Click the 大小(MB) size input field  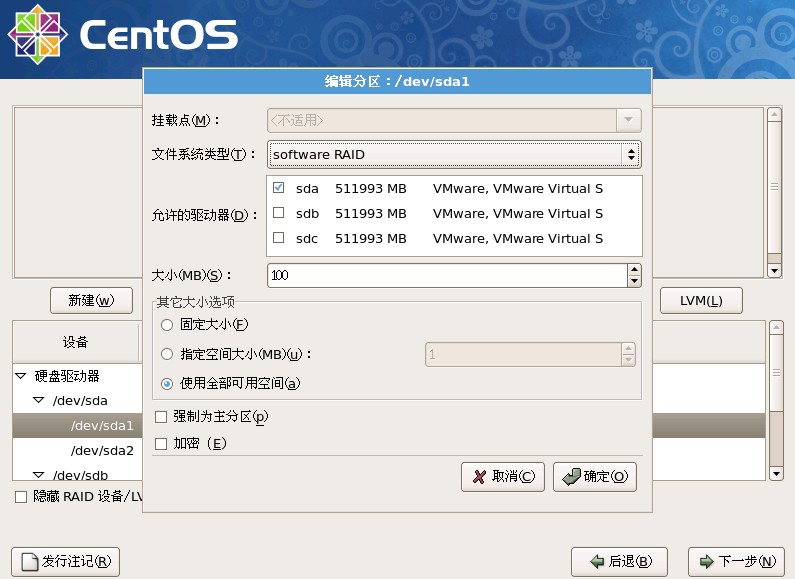(447, 275)
